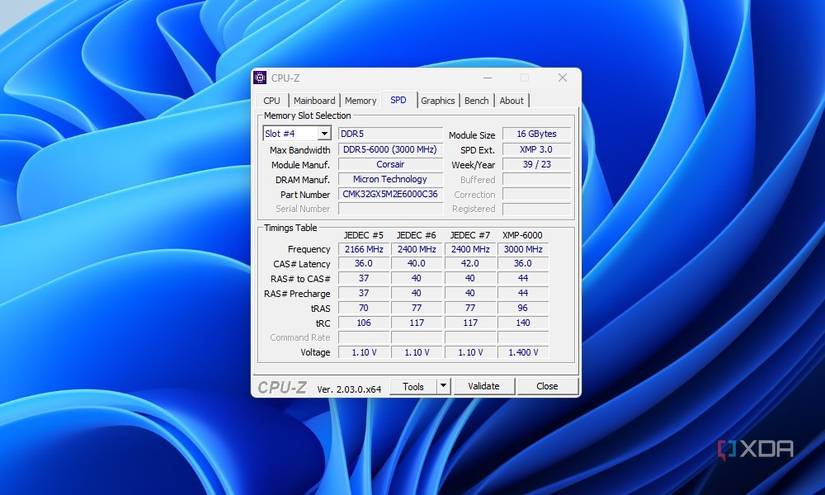Click the 2166 MHz frequency cell
The height and width of the screenshot is (495, 825).
pos(364,249)
